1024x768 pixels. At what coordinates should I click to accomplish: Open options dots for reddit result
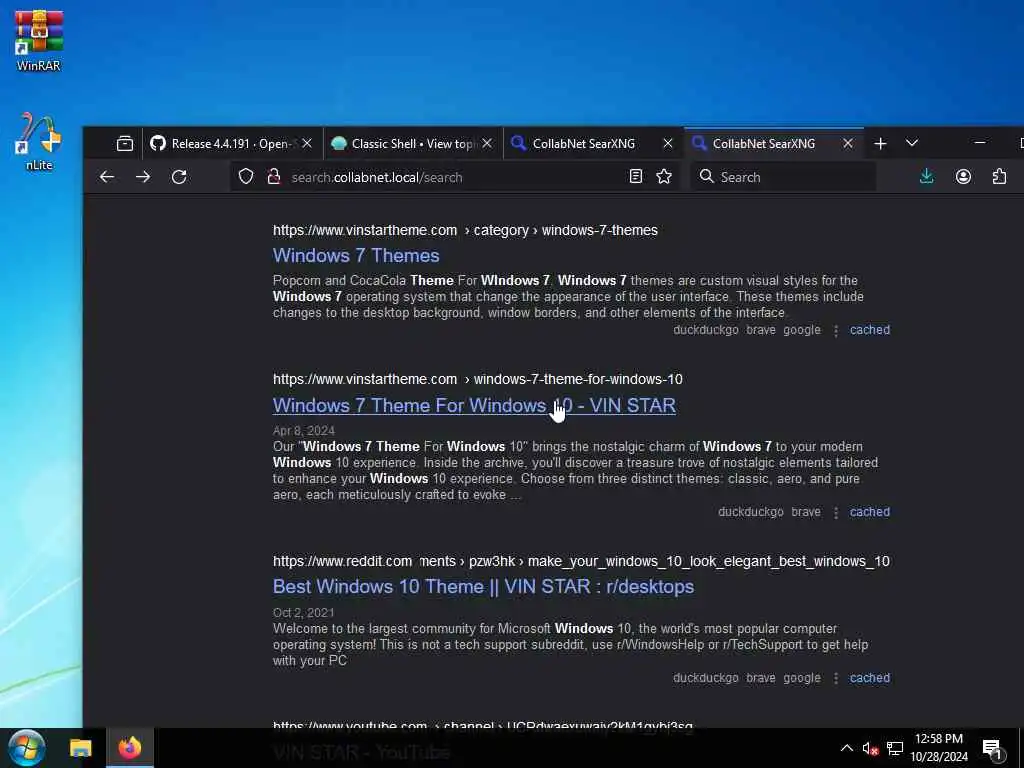coord(835,679)
